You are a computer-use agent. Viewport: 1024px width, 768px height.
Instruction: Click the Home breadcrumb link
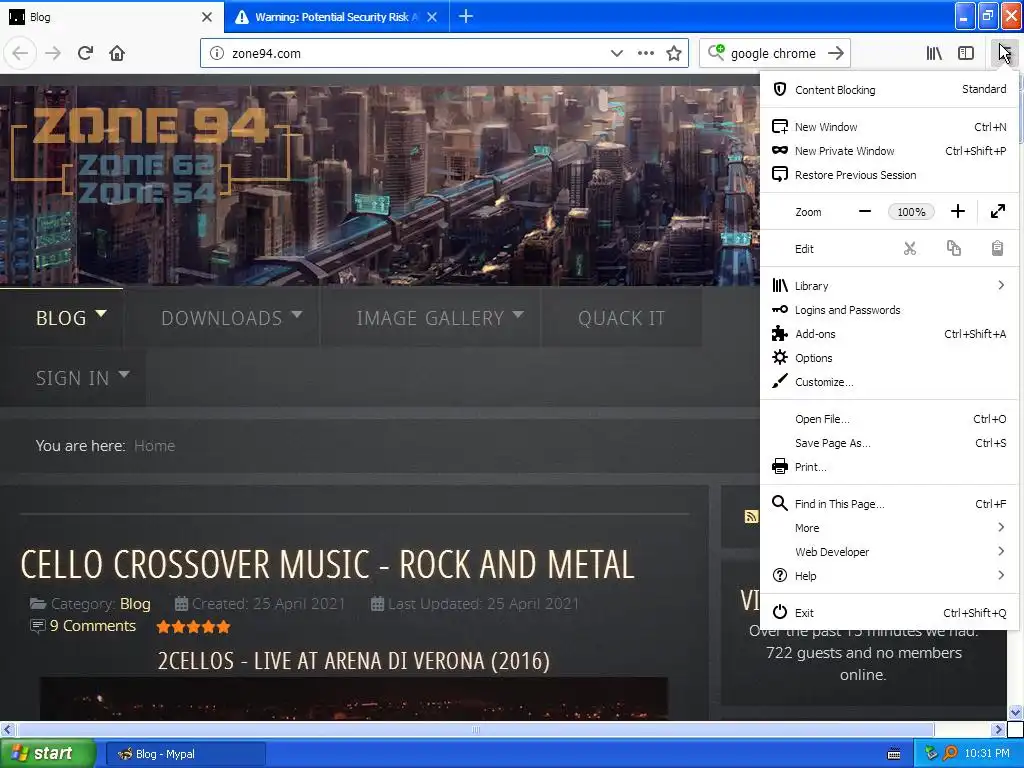tap(154, 445)
